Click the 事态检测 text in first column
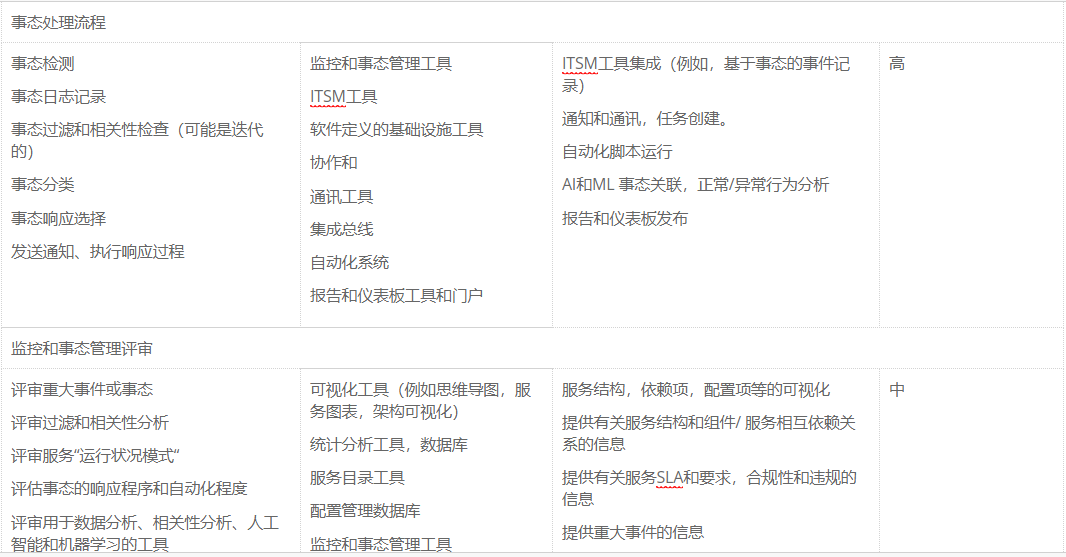The height and width of the screenshot is (557, 1066). 42,64
